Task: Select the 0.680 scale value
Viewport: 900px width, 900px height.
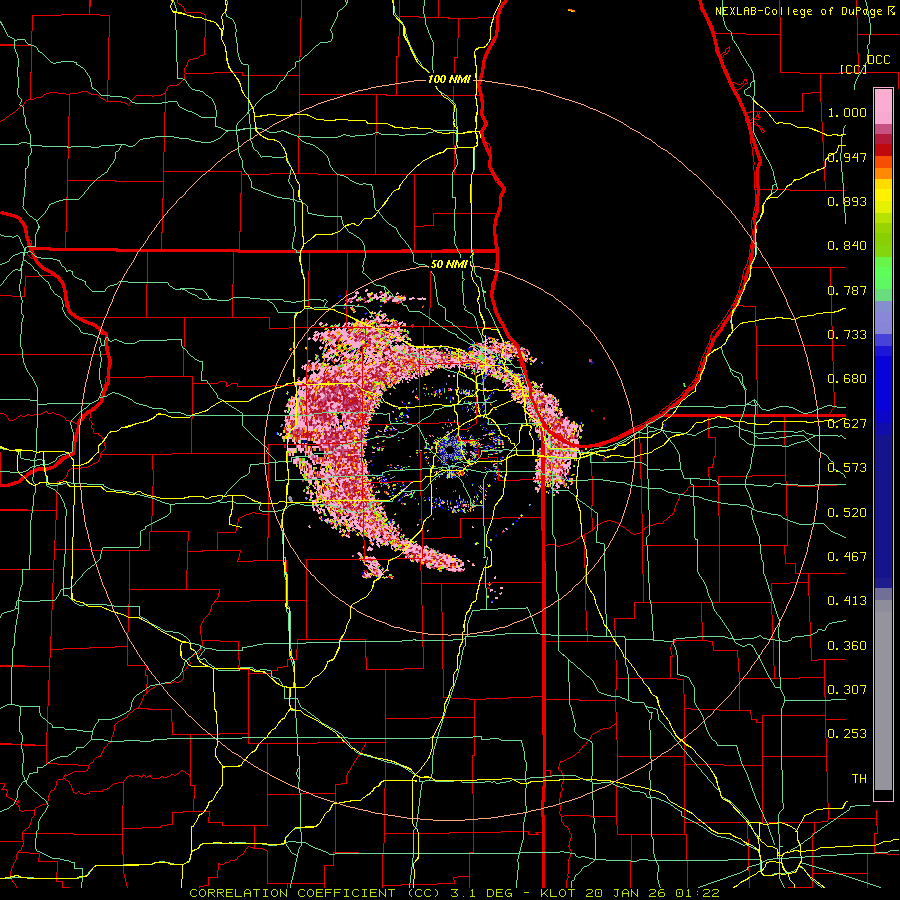Action: click(x=847, y=379)
